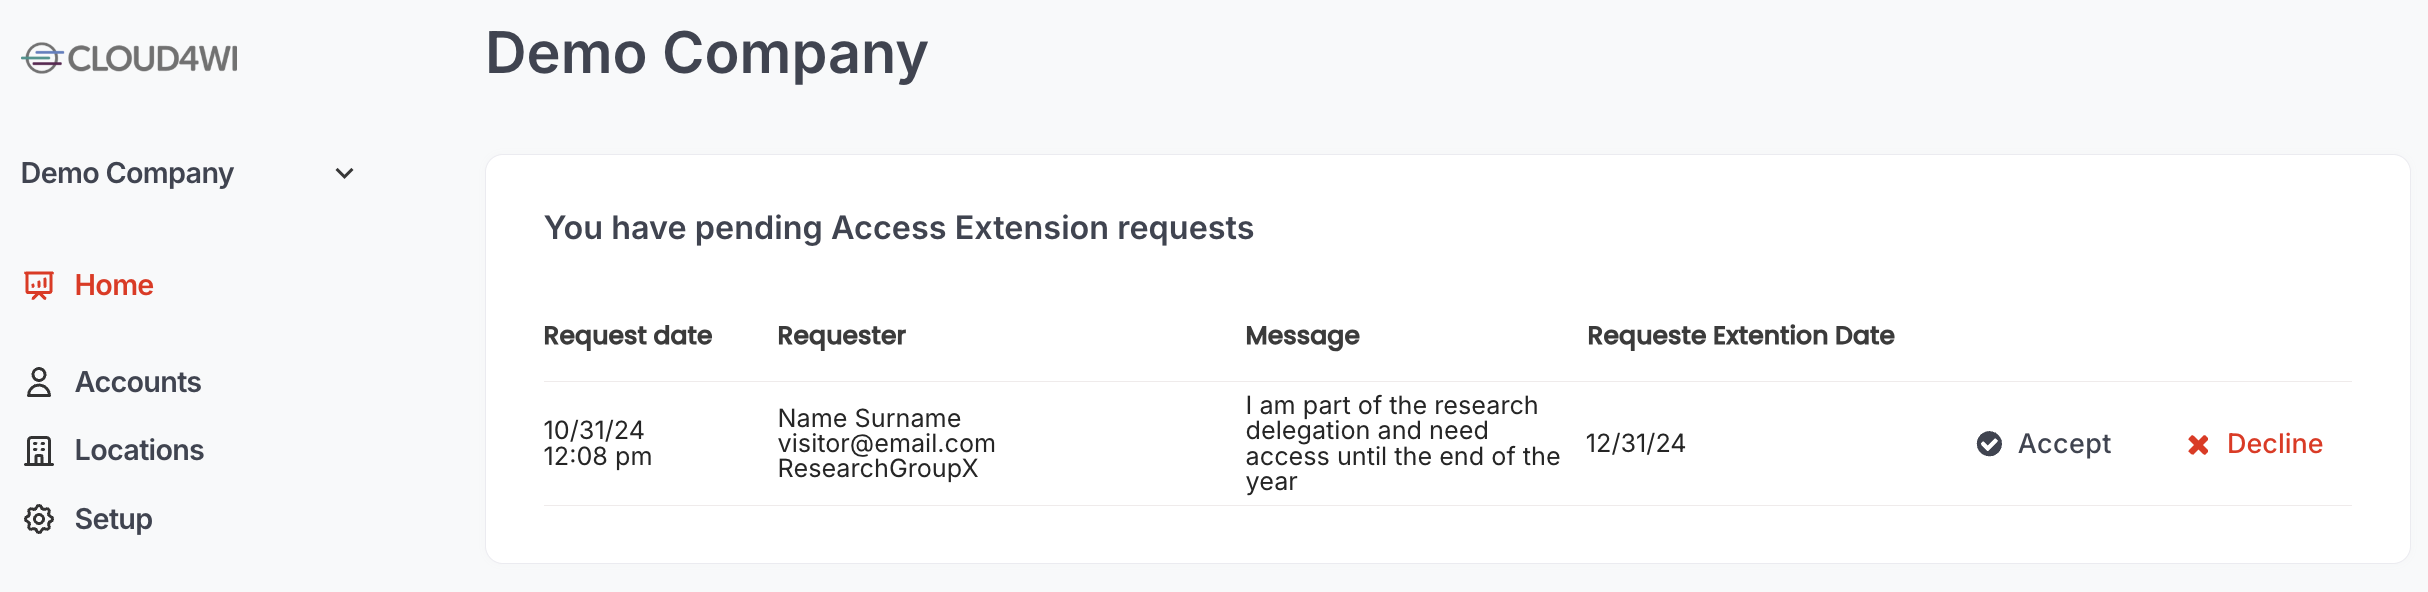Click the red Decline X icon

click(x=2198, y=445)
